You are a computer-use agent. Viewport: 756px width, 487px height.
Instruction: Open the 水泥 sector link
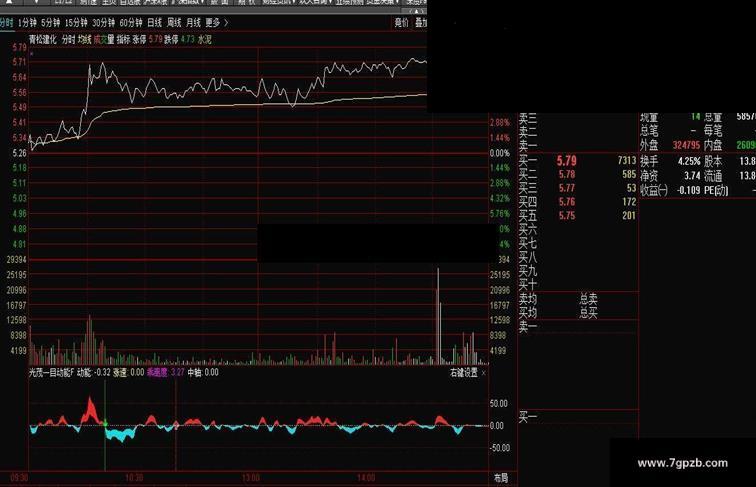[x=204, y=40]
